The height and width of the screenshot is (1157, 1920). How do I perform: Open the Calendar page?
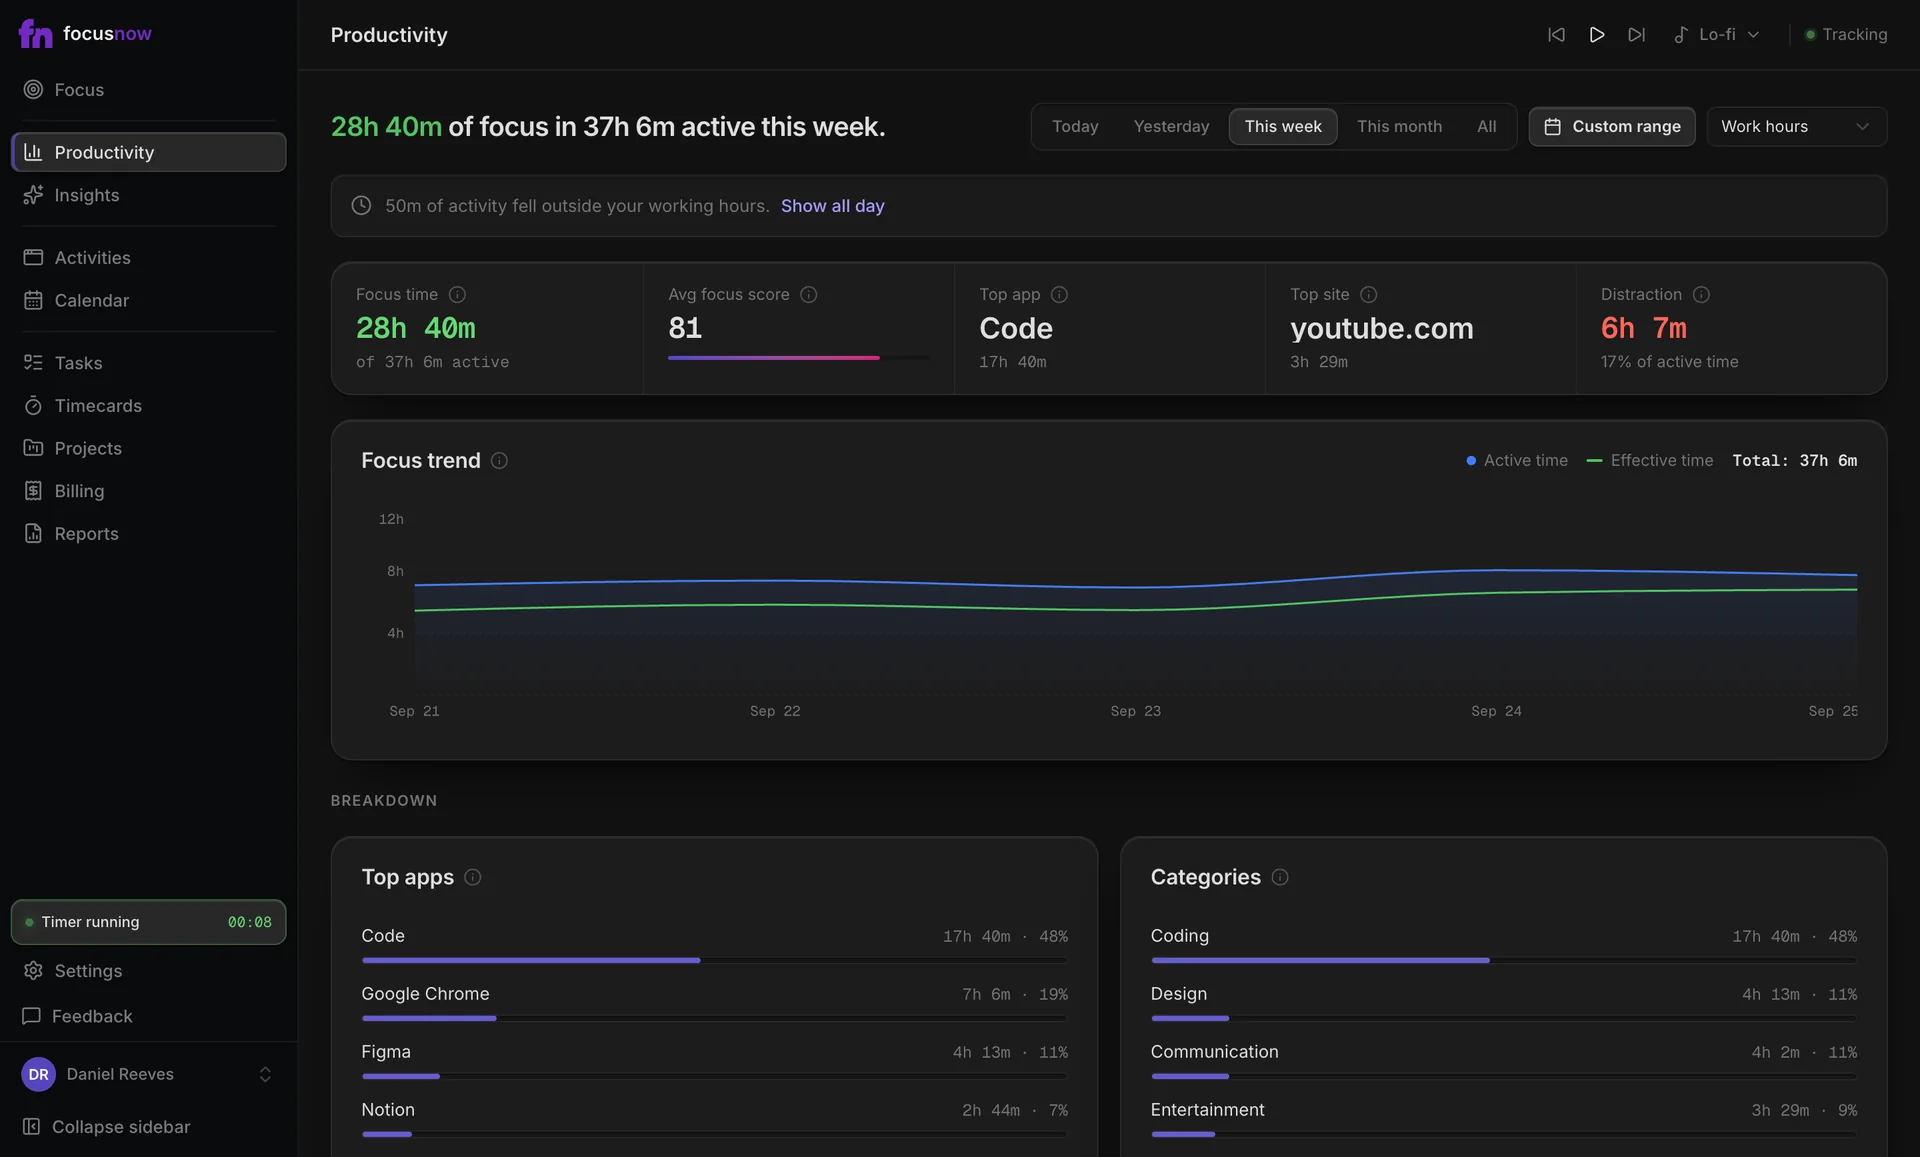(x=148, y=301)
